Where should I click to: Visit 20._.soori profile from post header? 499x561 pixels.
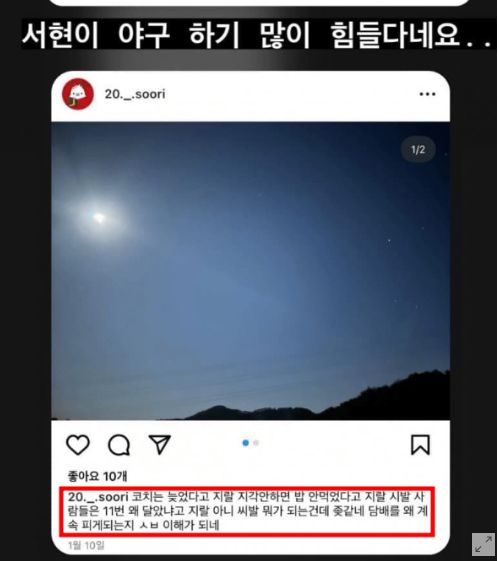(x=135, y=94)
